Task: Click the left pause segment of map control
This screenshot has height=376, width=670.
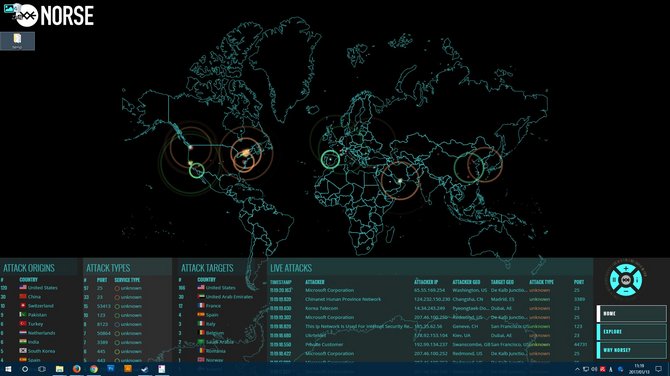Action: point(614,280)
